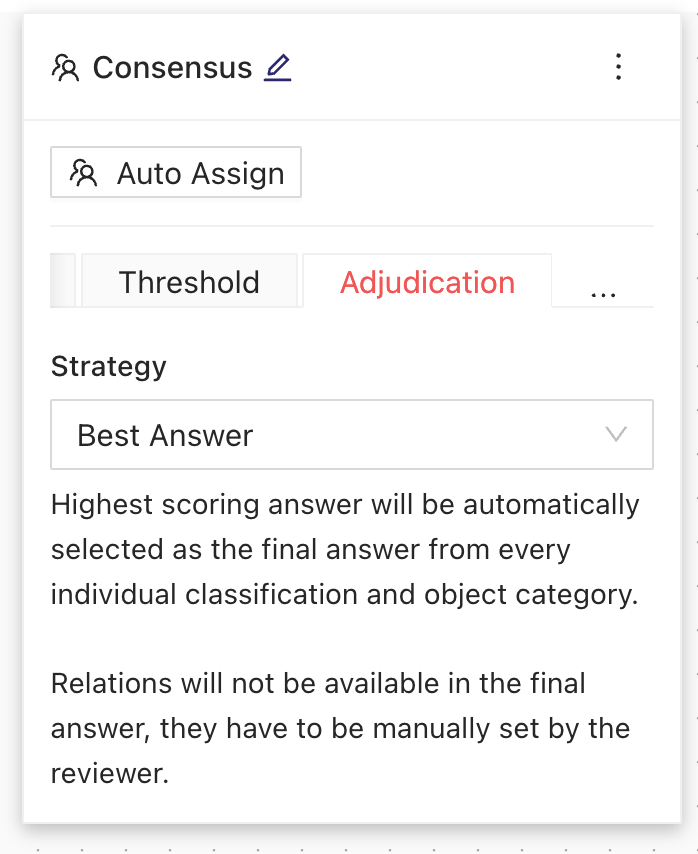
Task: Click the Highest scoring answer description
Action: pos(345,549)
